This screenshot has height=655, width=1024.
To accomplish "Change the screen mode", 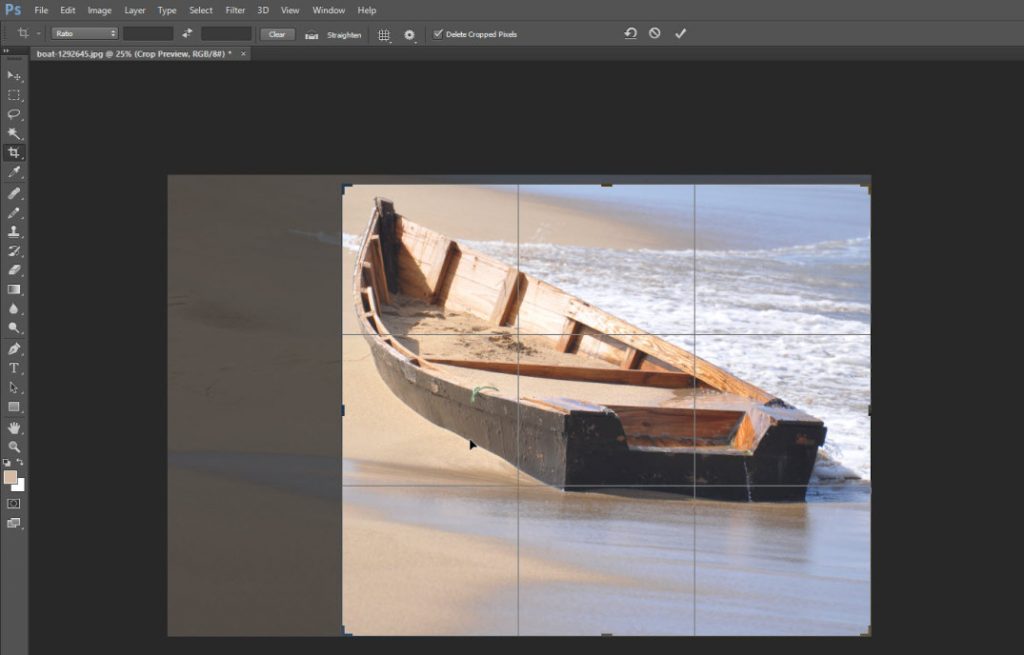I will (14, 523).
